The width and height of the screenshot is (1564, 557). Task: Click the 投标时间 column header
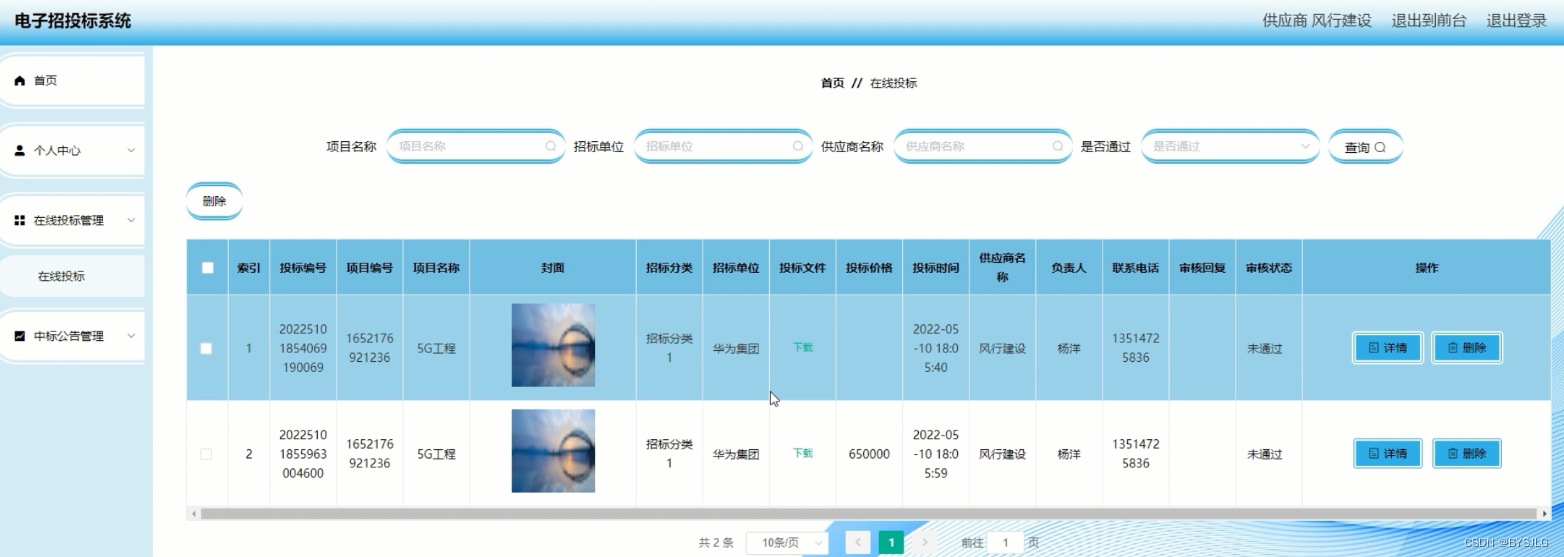(x=936, y=268)
